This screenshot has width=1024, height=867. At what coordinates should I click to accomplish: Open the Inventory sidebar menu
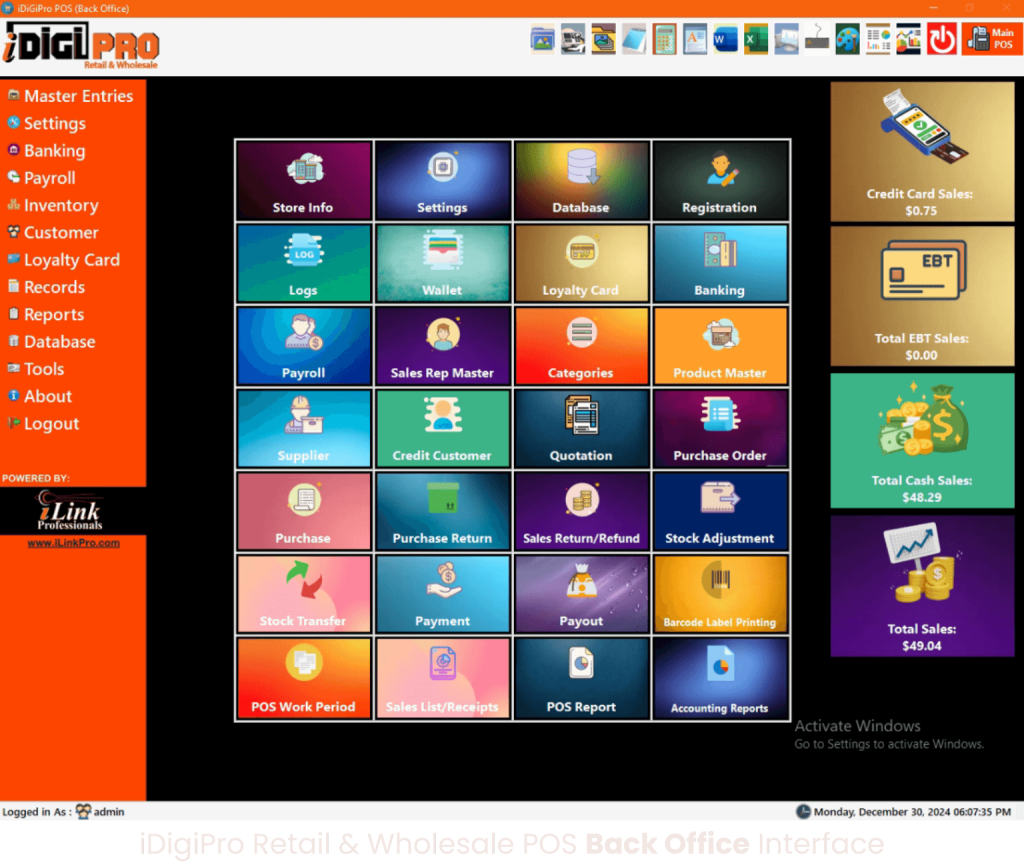pyautogui.click(x=53, y=206)
